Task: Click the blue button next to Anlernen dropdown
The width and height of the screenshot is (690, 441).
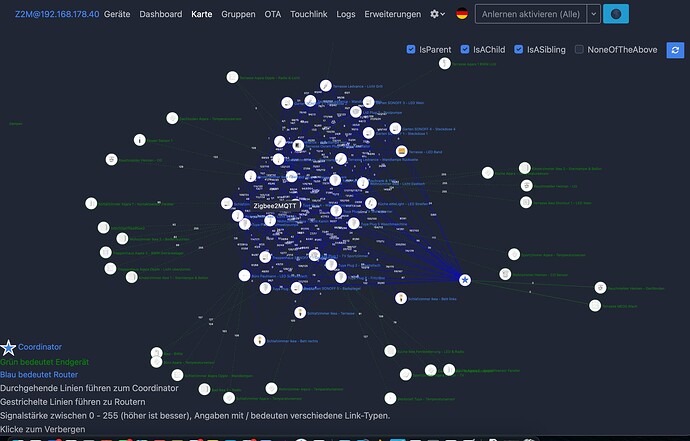Action: pyautogui.click(x=616, y=14)
